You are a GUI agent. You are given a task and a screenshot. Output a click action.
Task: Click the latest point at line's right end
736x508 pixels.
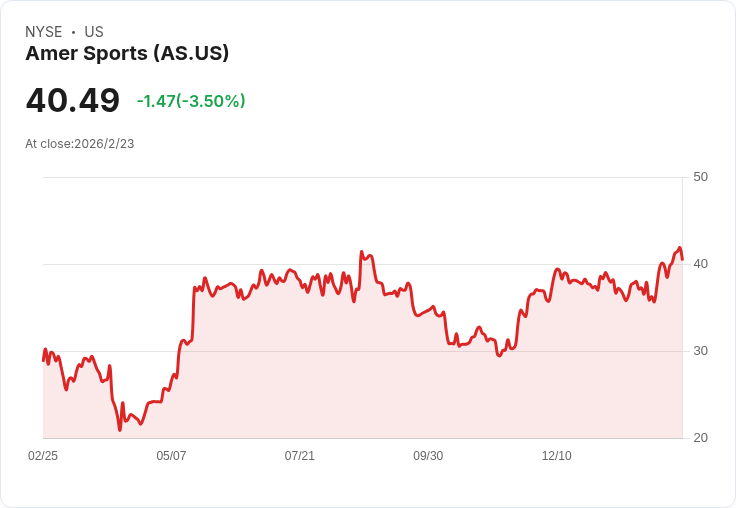(682, 258)
